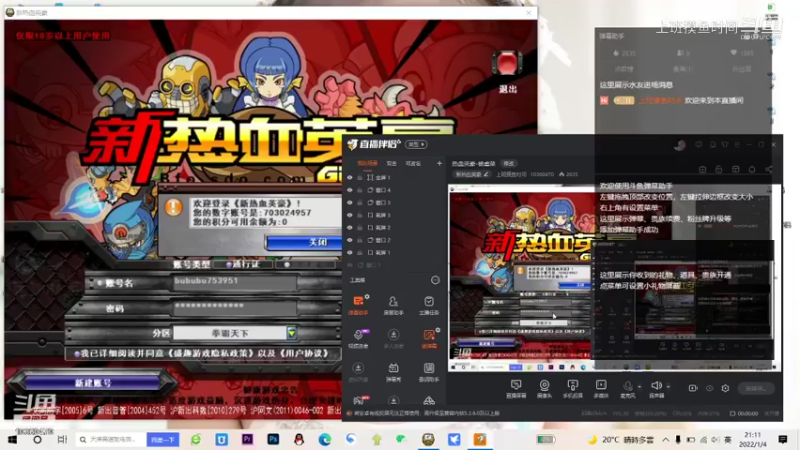Switch to the second scene tab
800x450 pixels.
coord(391,163)
